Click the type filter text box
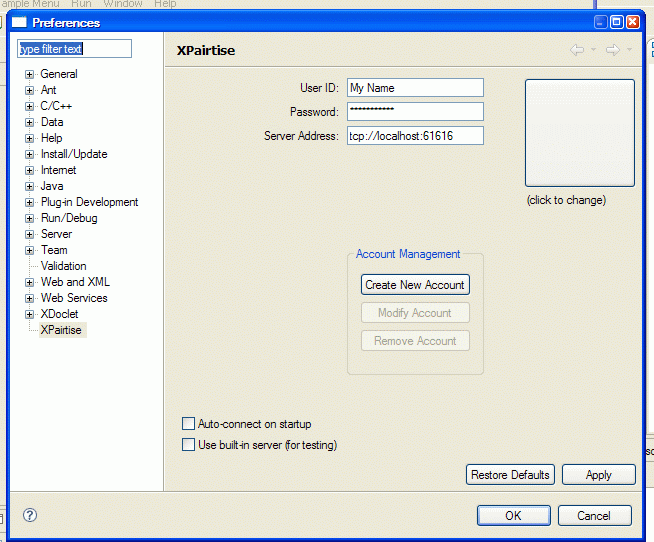This screenshot has width=654, height=542. (x=75, y=49)
